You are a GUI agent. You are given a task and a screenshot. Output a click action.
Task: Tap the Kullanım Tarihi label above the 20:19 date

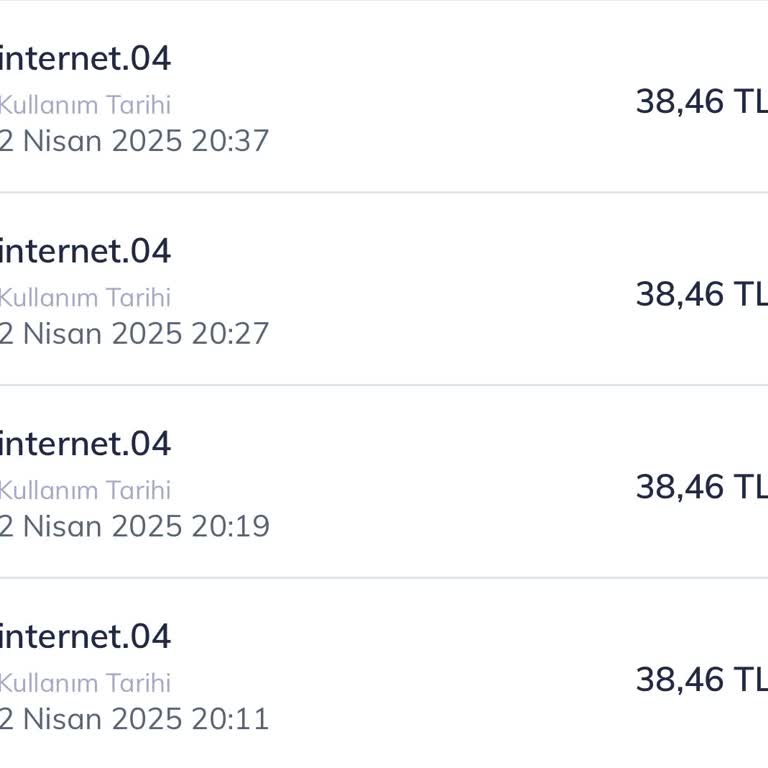[86, 490]
